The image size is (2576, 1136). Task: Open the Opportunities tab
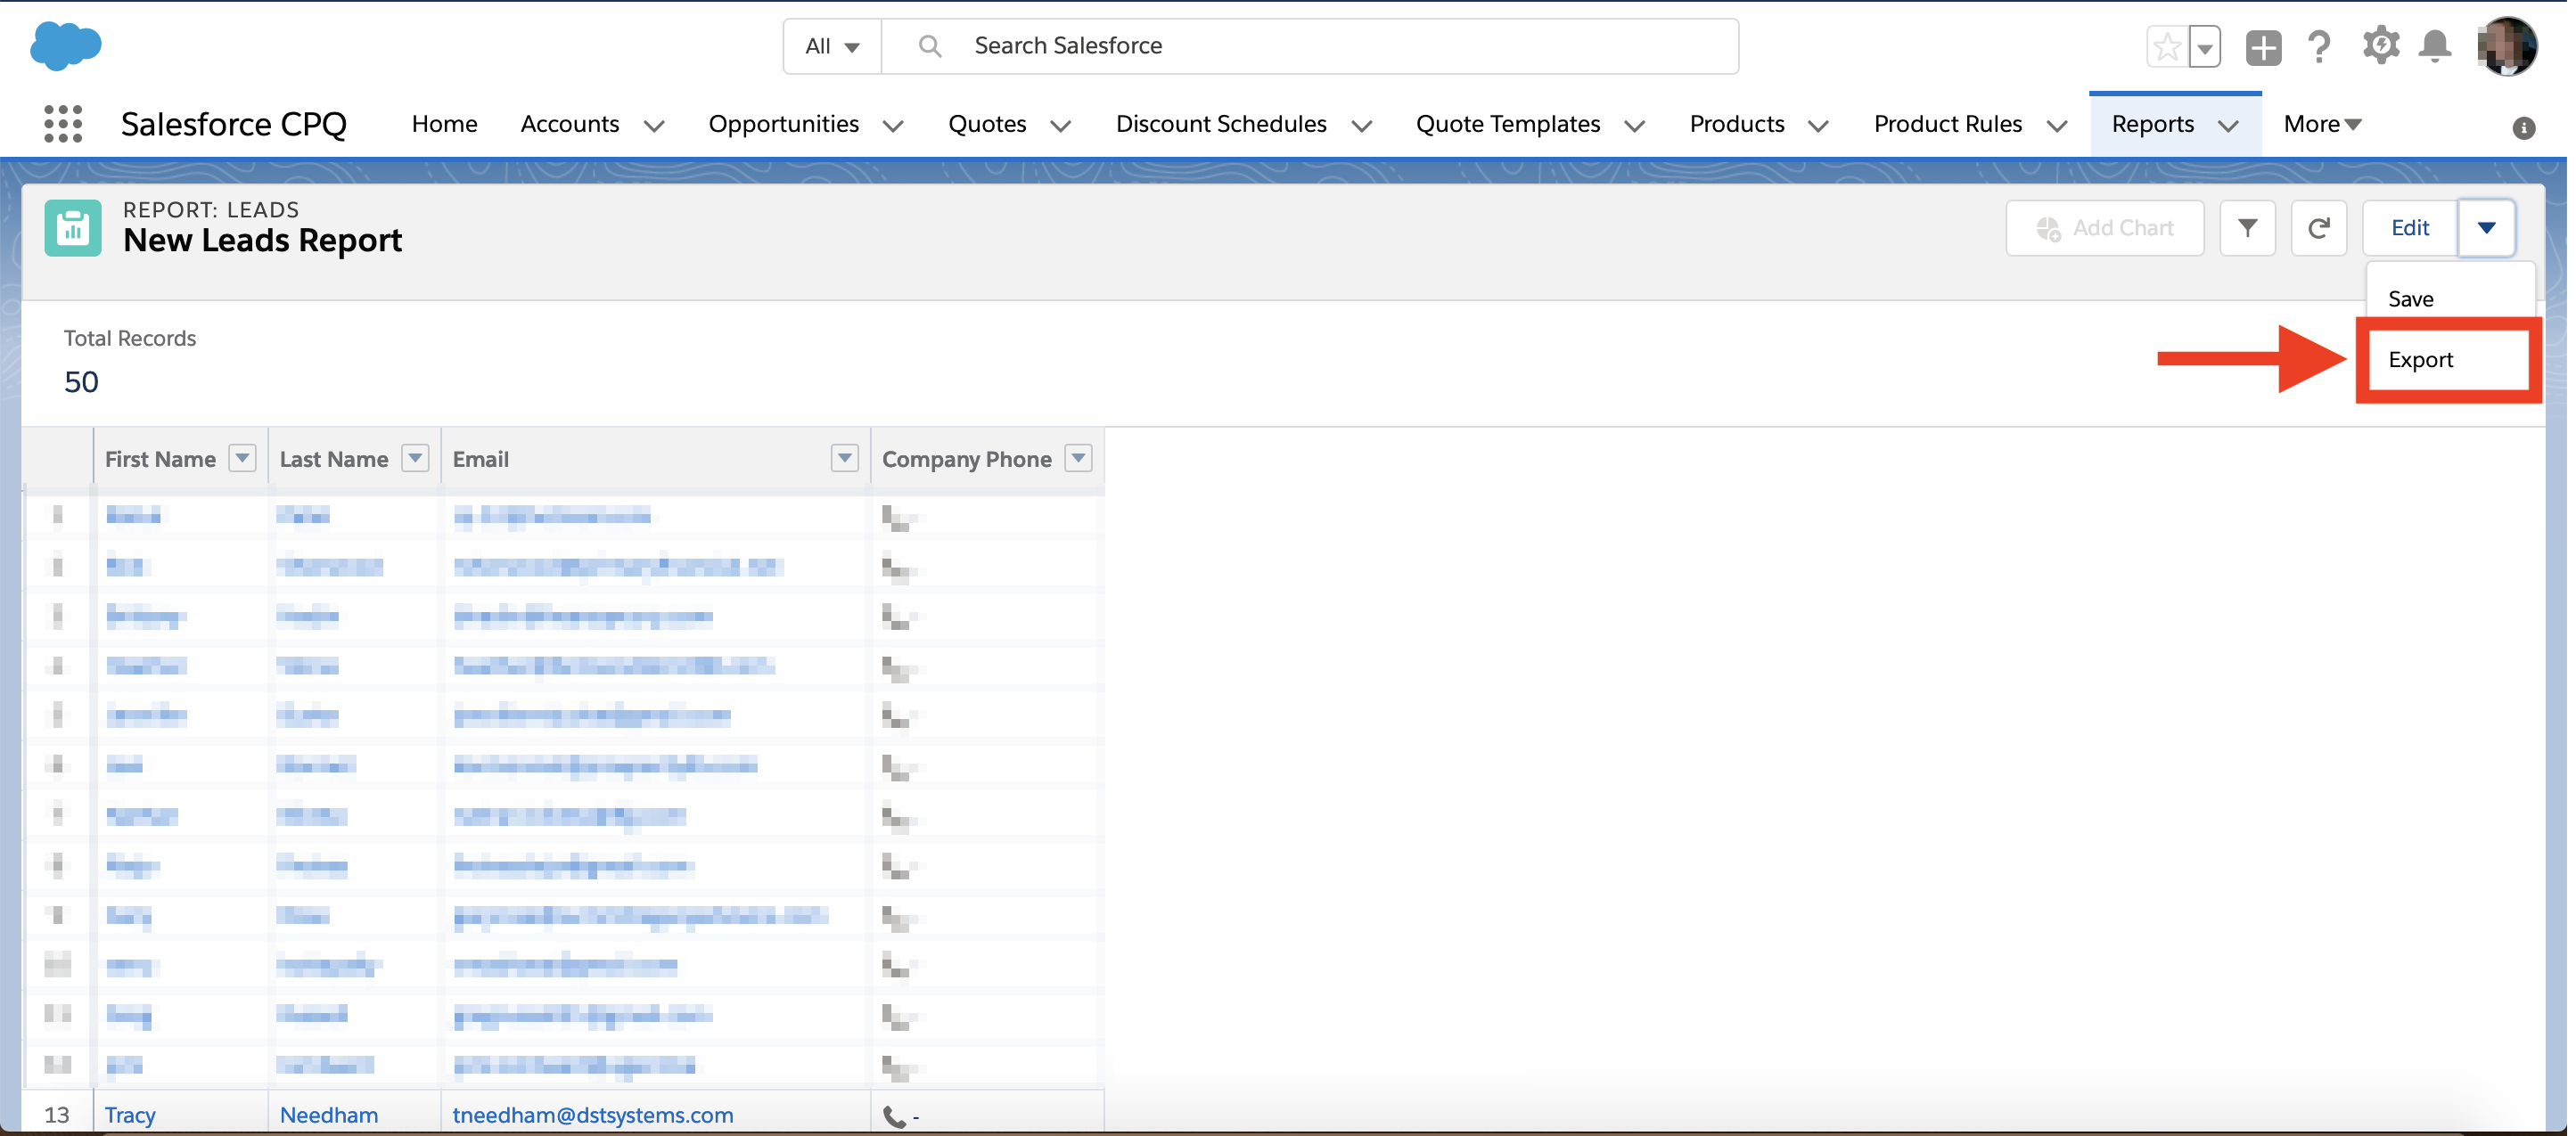783,124
